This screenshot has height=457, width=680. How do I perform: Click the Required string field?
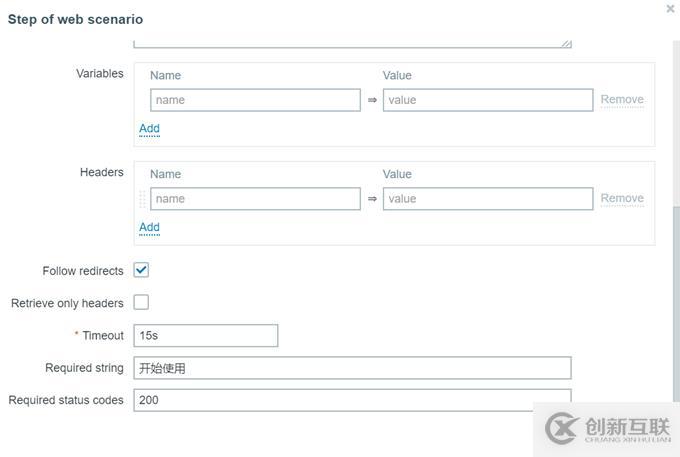[x=351, y=368]
